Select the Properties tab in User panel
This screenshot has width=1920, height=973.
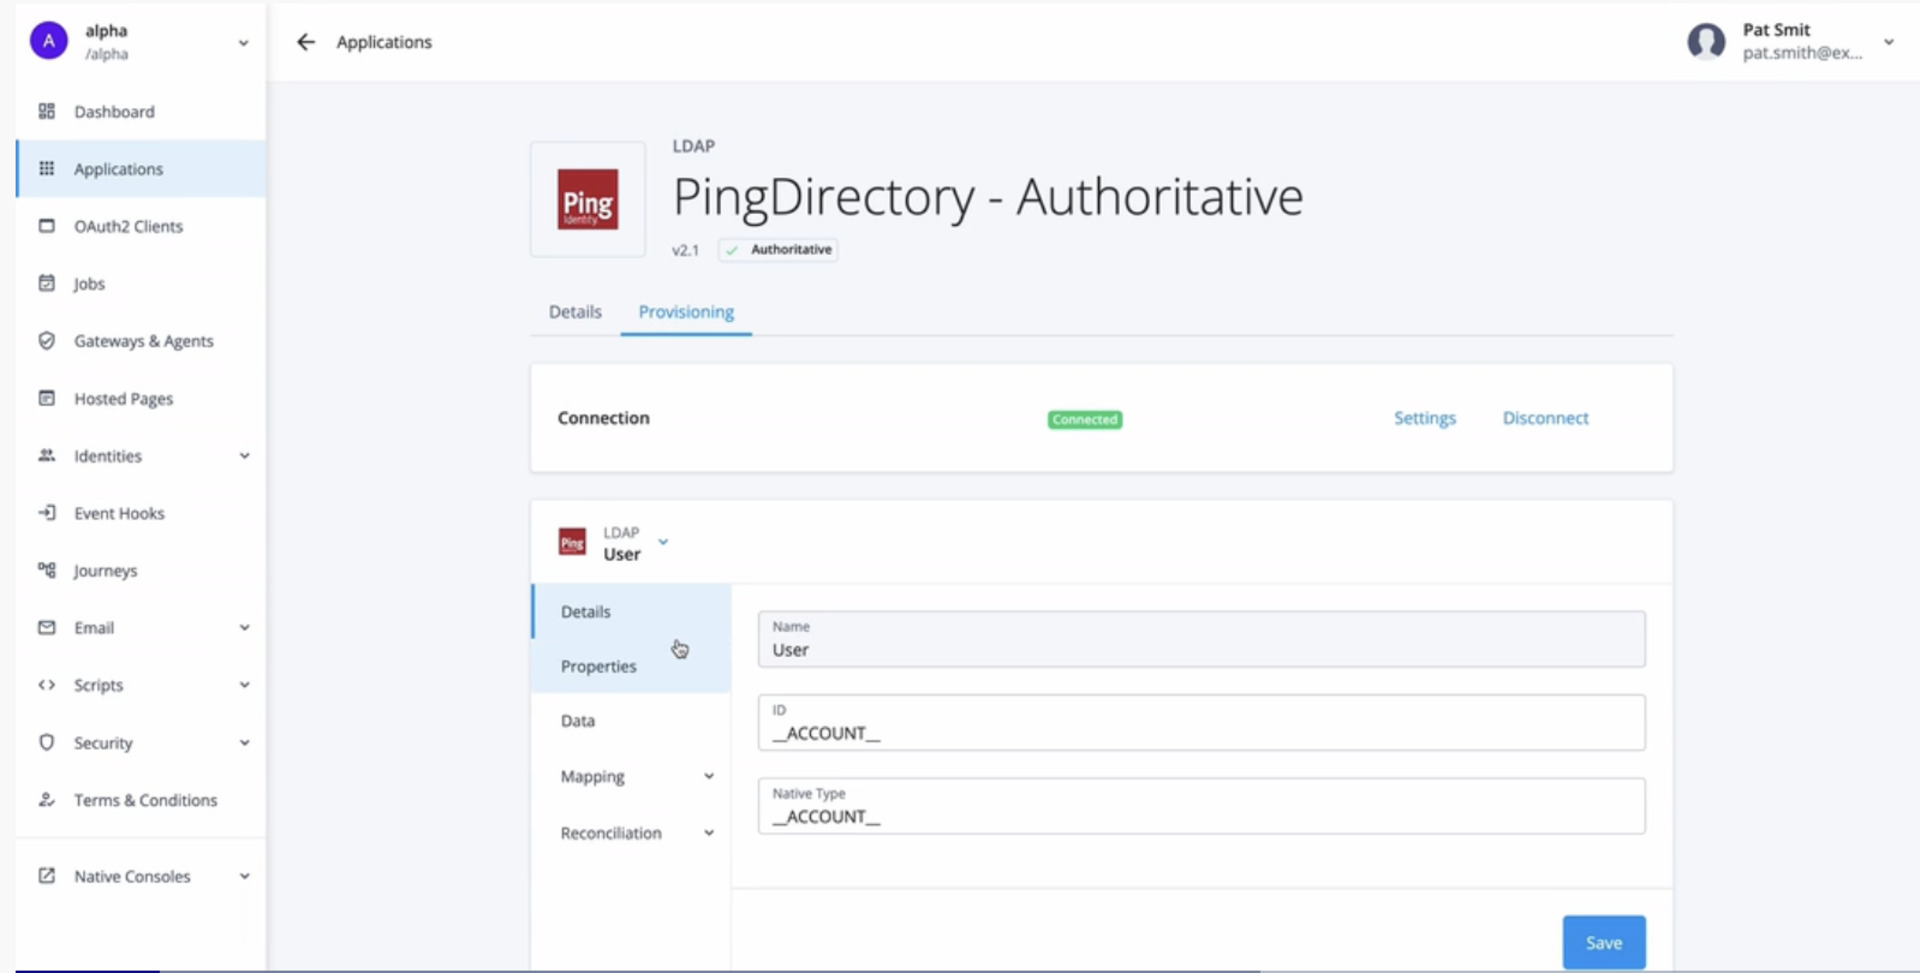point(597,665)
